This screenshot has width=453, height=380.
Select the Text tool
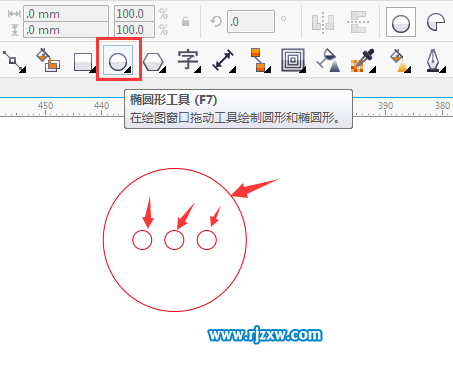[x=188, y=60]
